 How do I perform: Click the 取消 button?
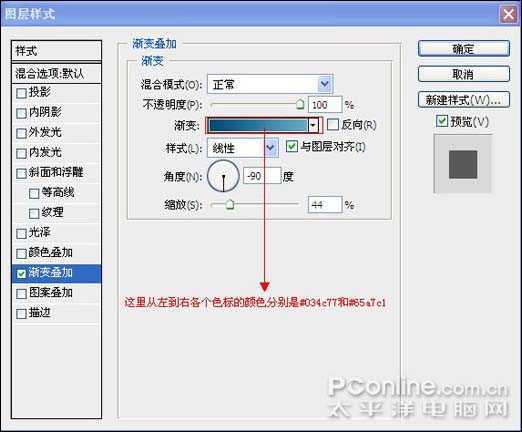coord(464,74)
